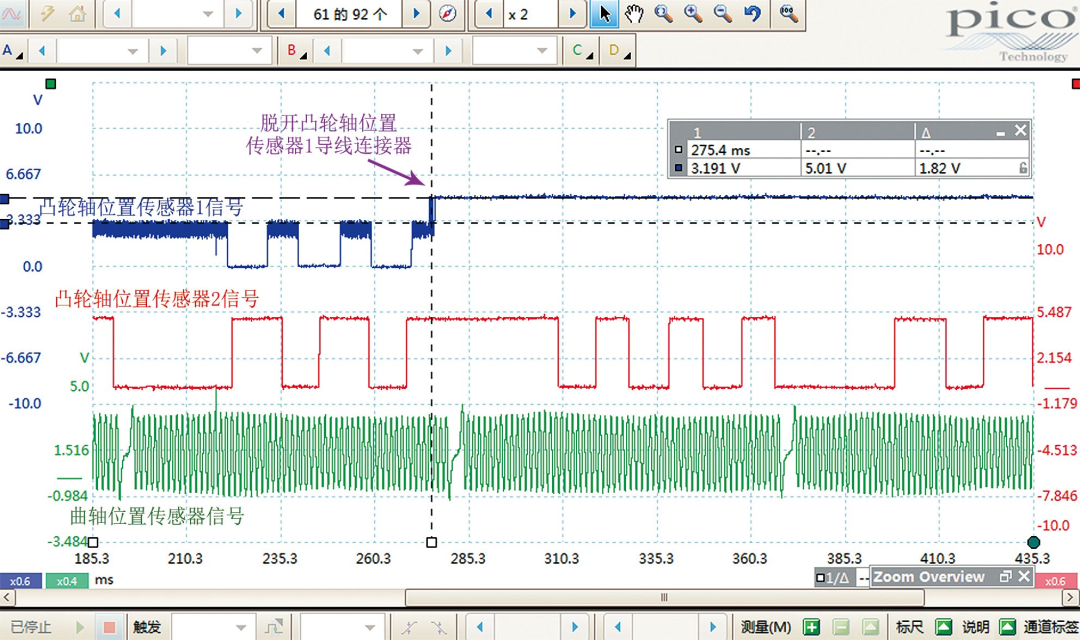Click the signal generator icon at top-left
The width and height of the screenshot is (1080, 640).
[11, 13]
